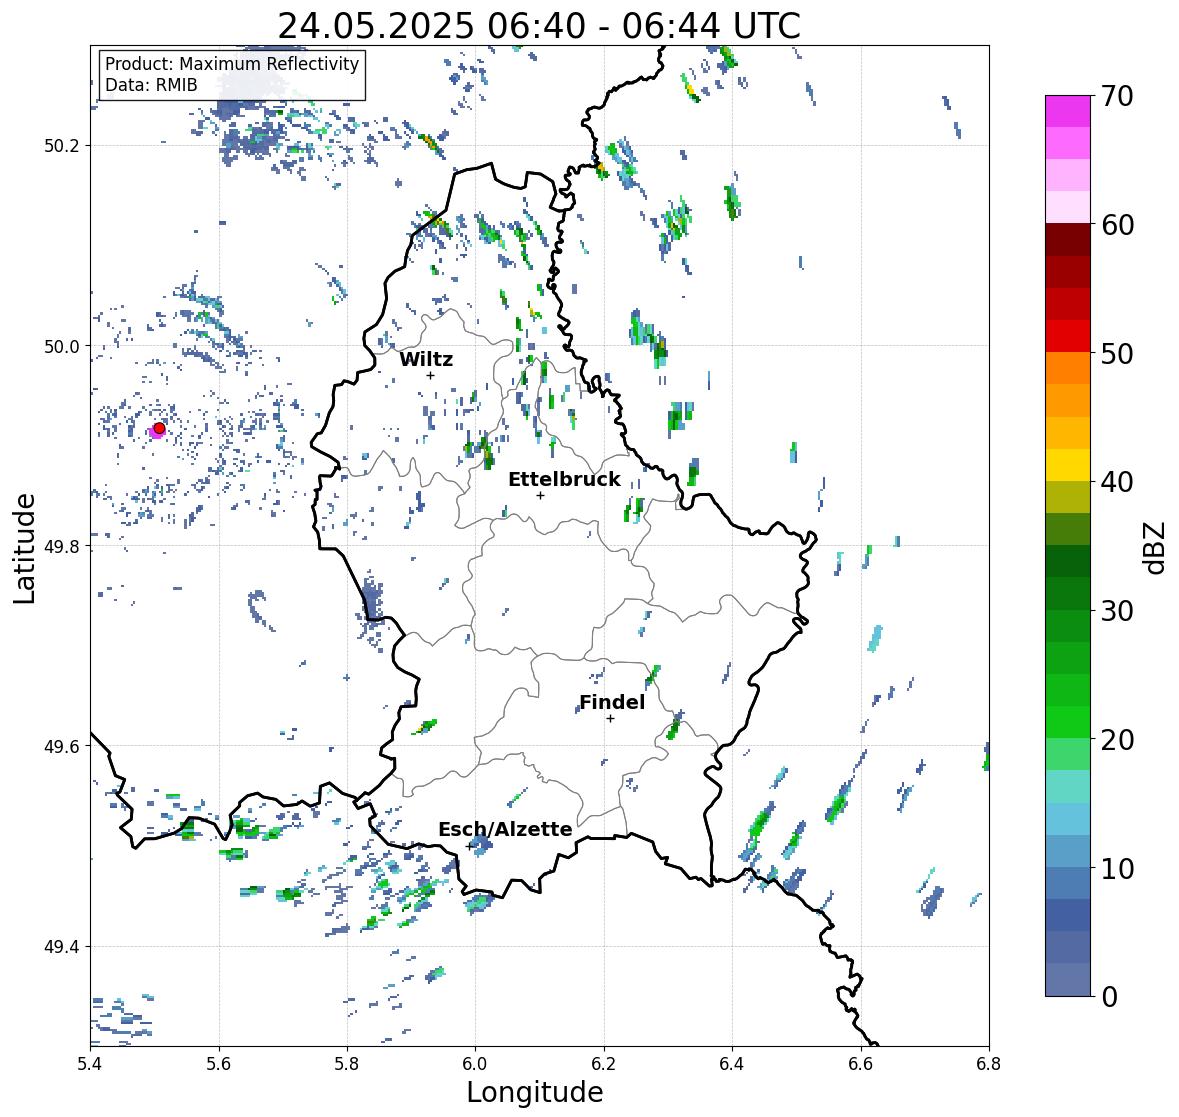This screenshot has width=1179, height=1117.
Task: Click the colorbar tick label 0
Action: coord(1109,997)
